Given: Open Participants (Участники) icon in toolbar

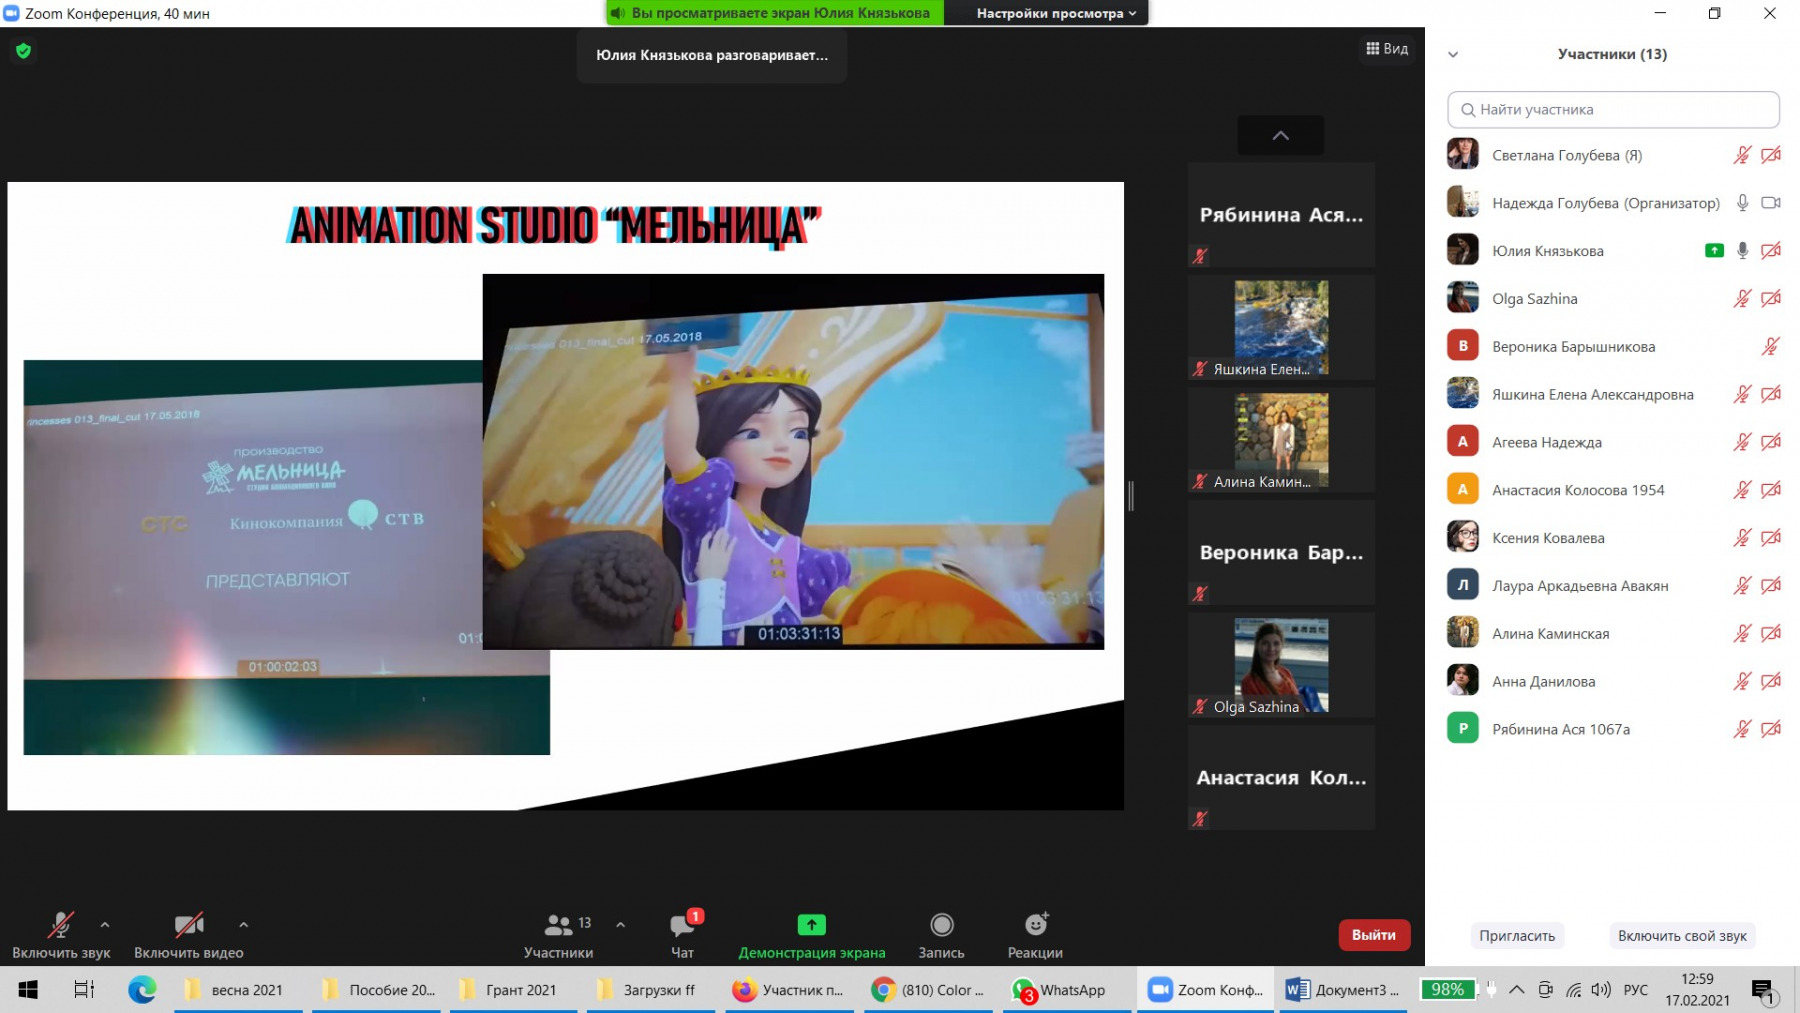Looking at the screenshot, I should click(x=558, y=925).
